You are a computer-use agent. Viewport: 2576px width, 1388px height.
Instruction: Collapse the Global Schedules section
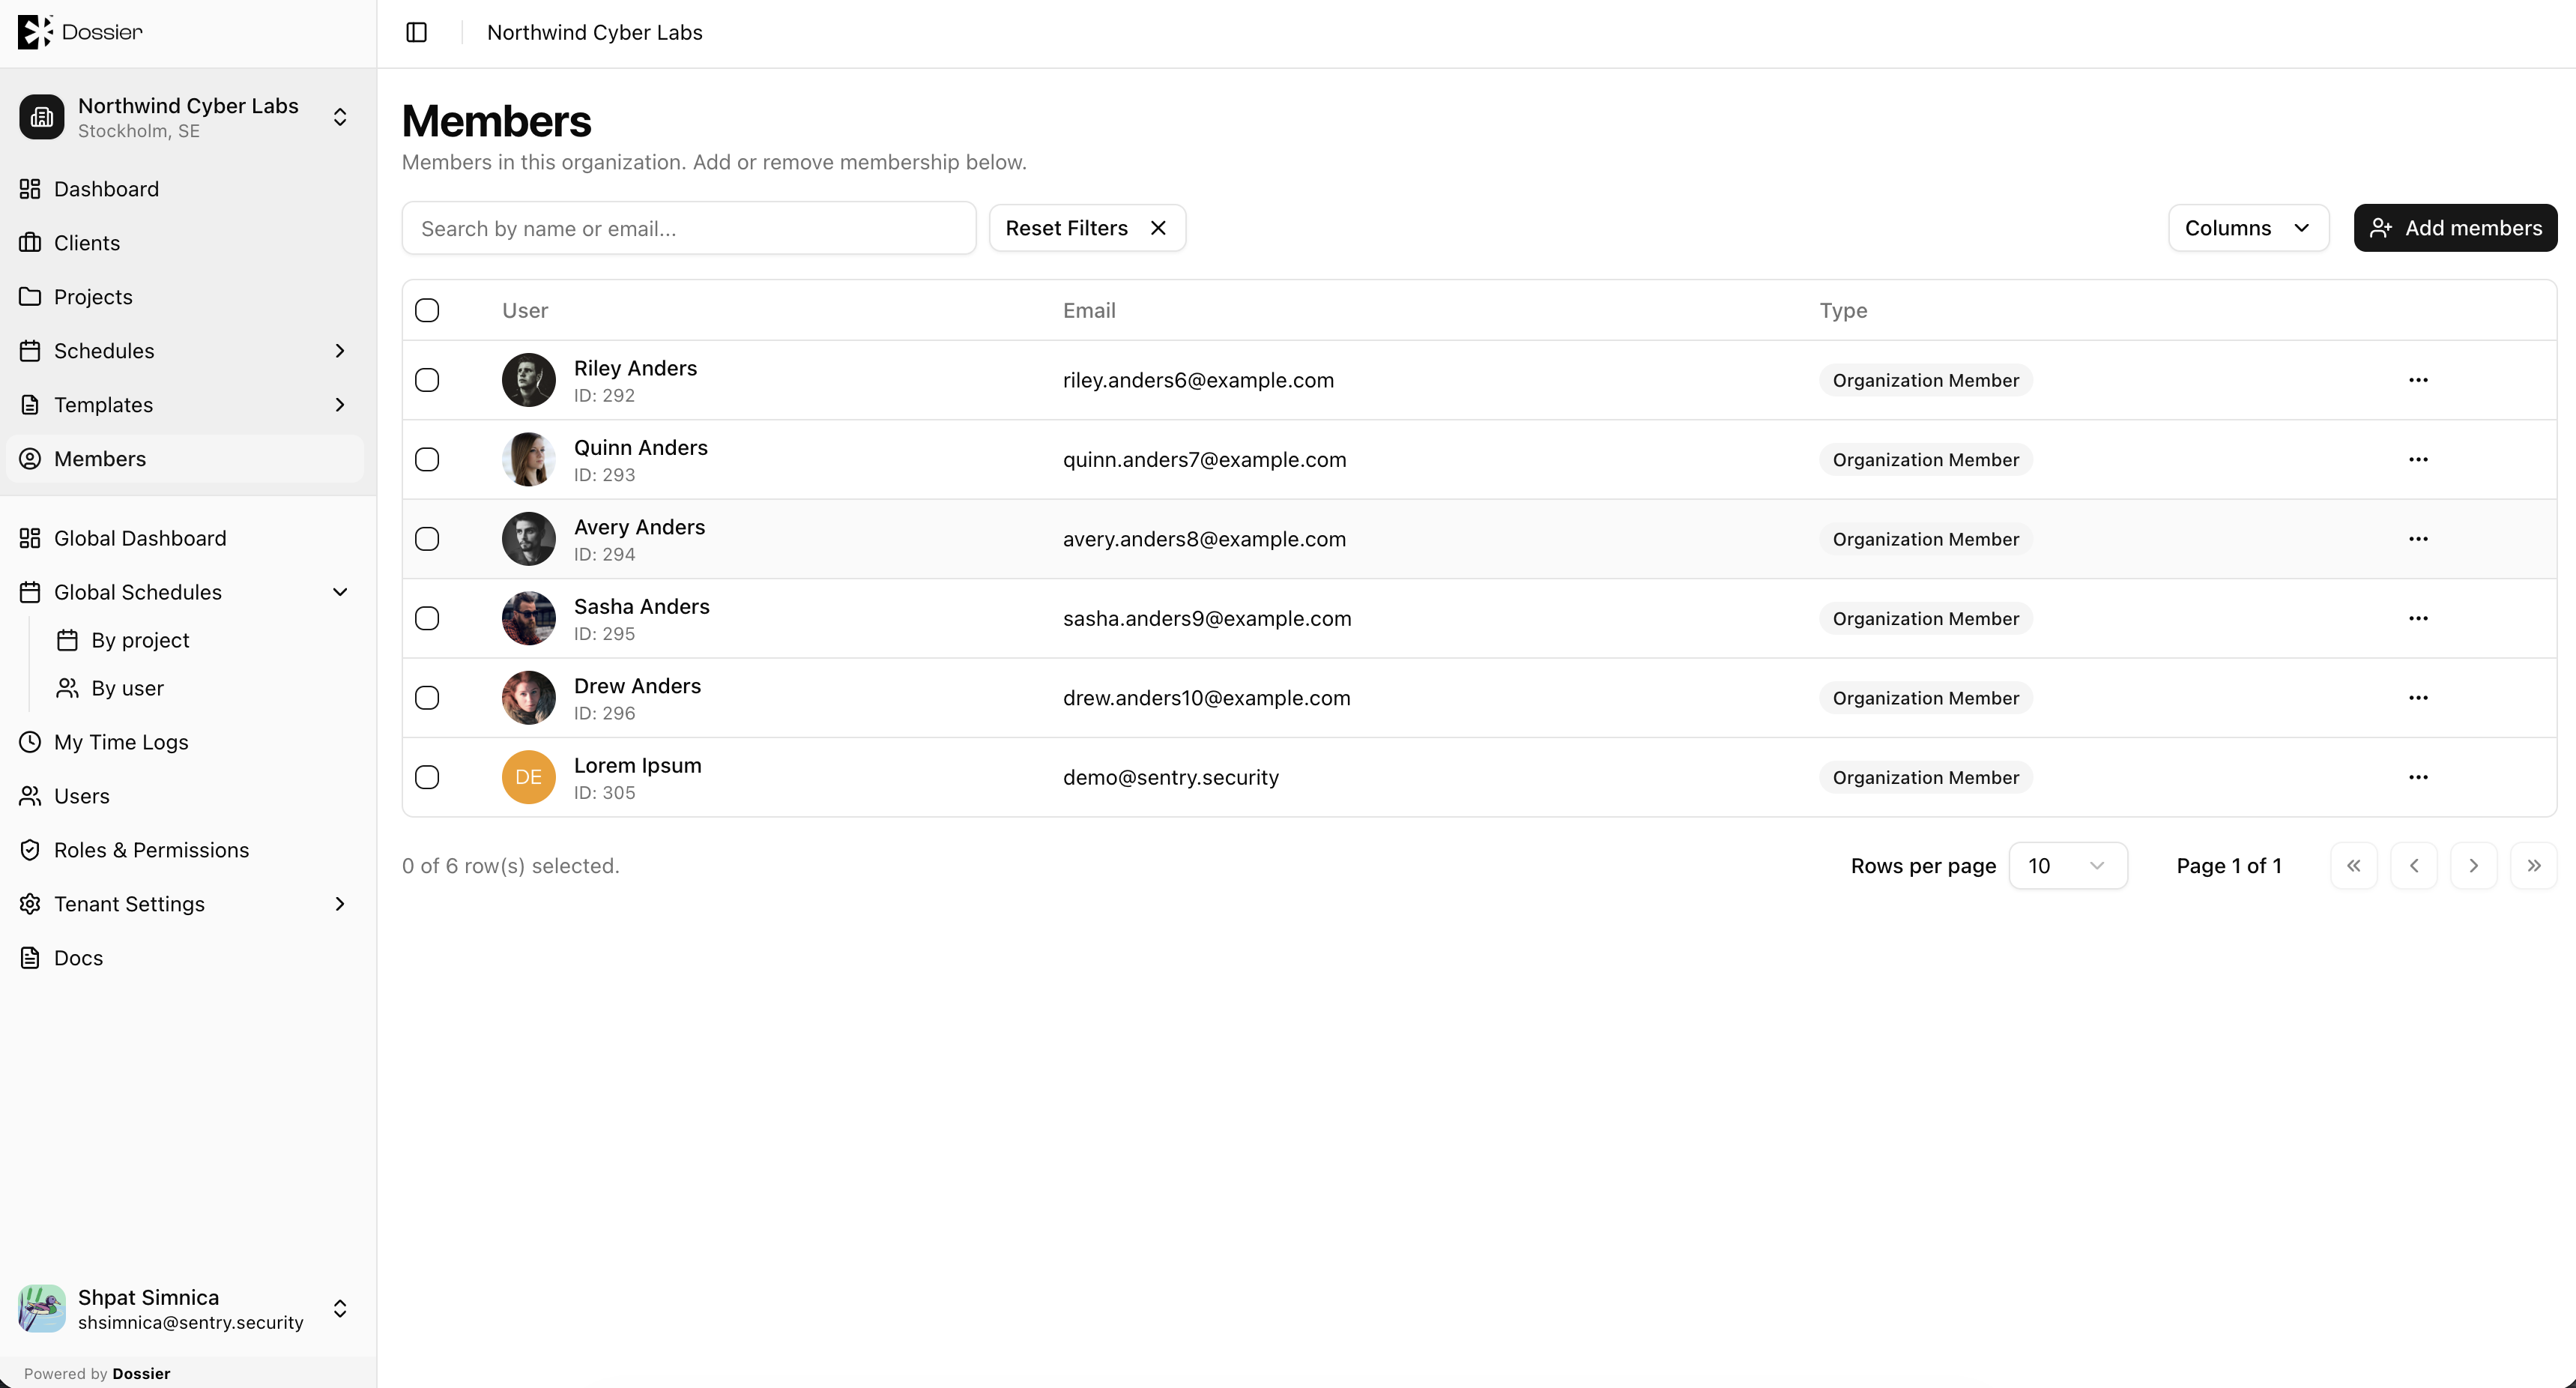click(x=340, y=592)
